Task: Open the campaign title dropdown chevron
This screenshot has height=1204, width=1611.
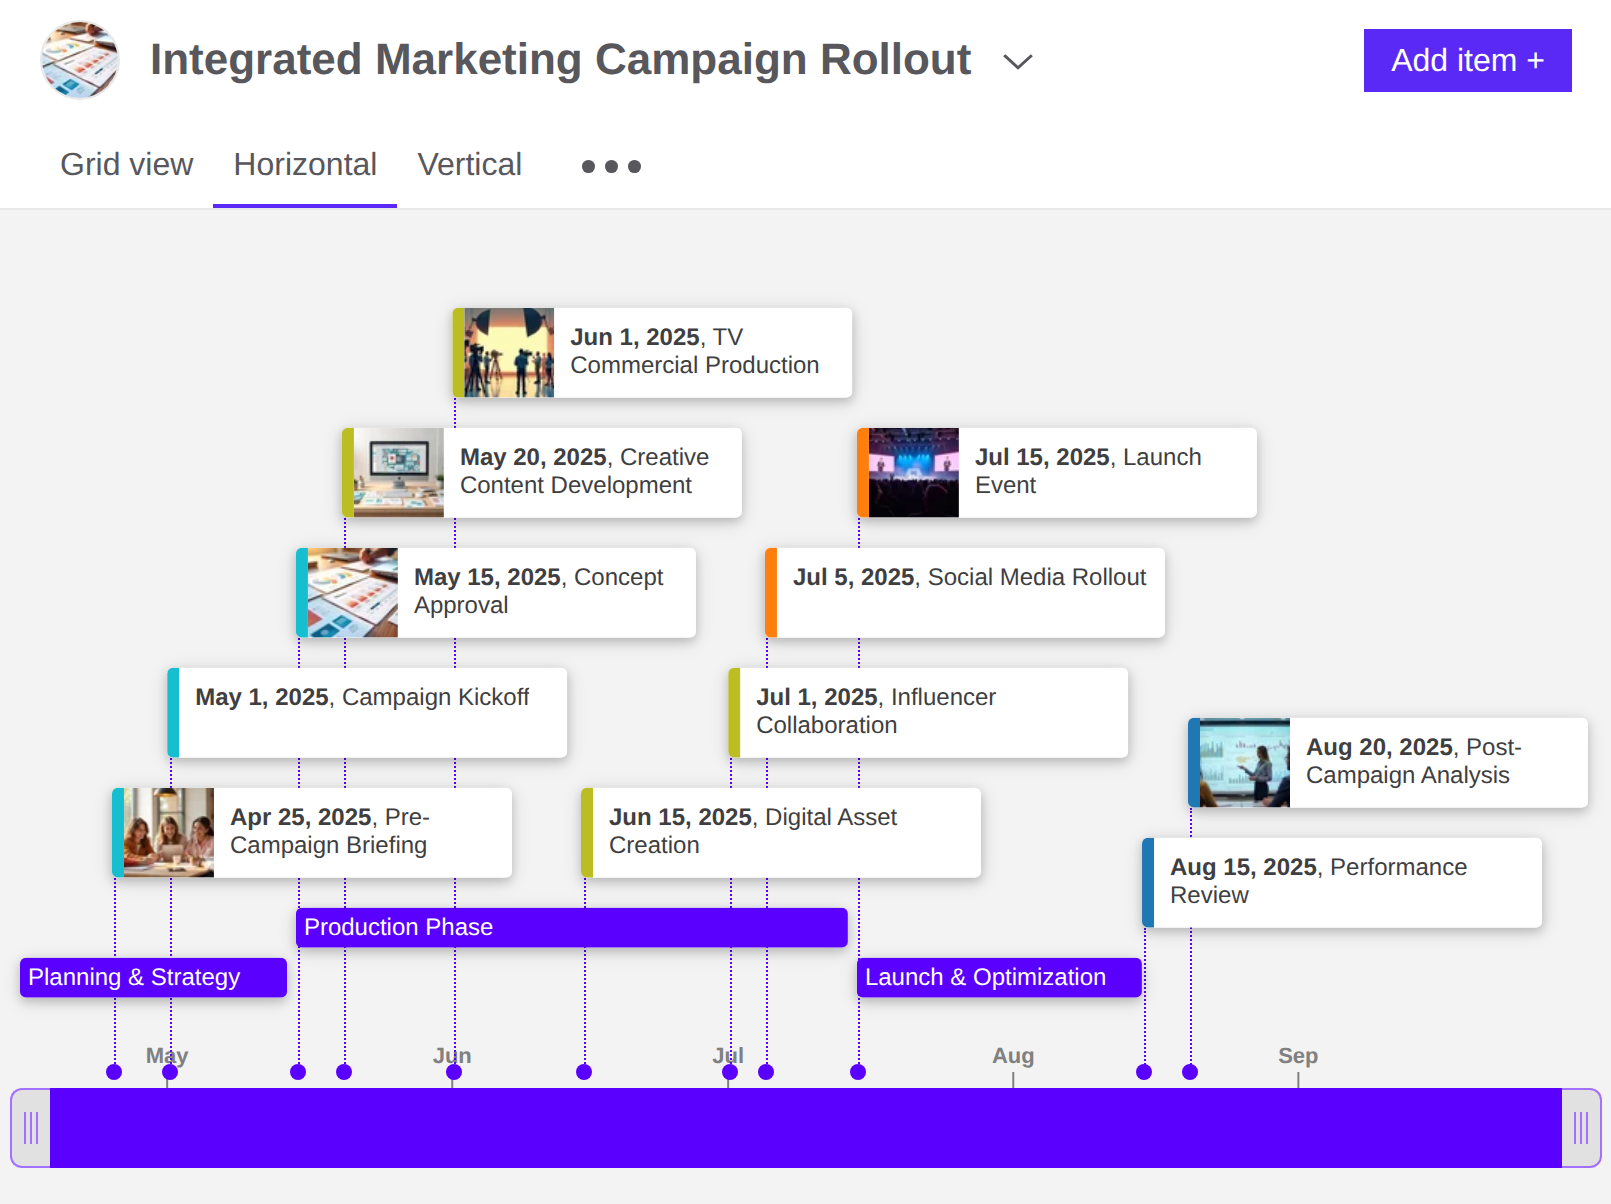Action: (1017, 61)
